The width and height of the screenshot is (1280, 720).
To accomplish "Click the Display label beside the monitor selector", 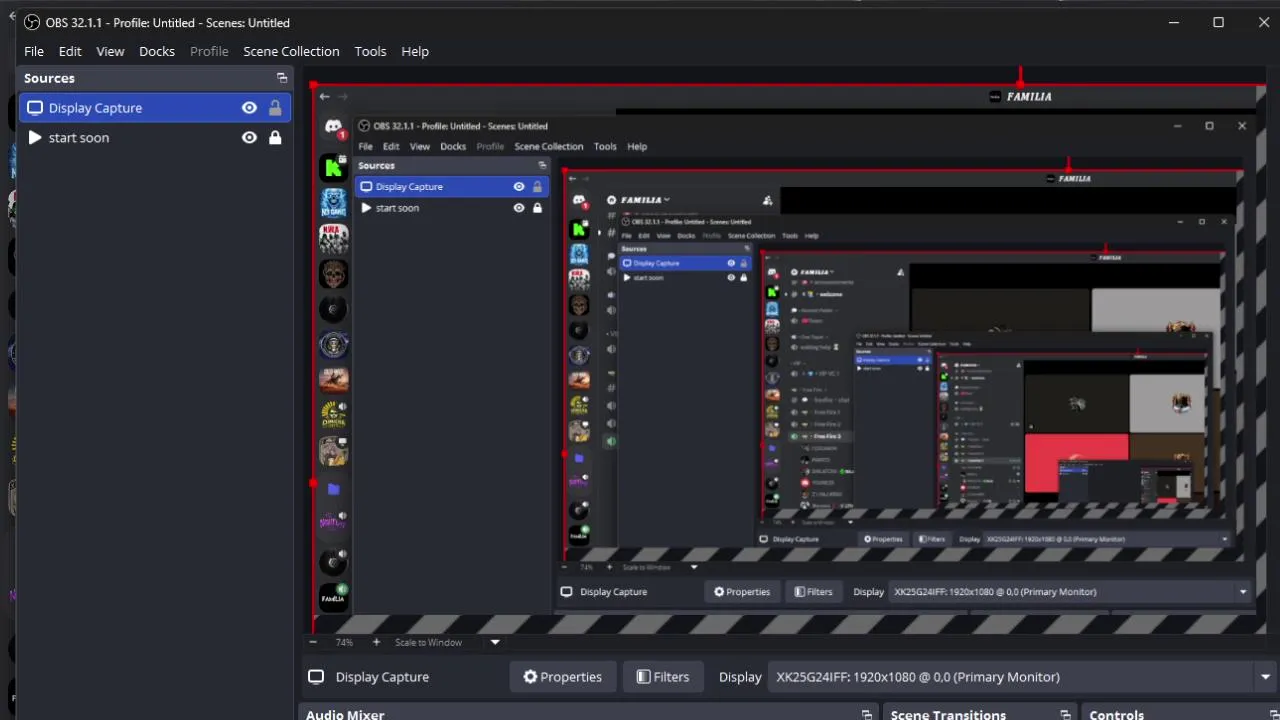I will (740, 677).
